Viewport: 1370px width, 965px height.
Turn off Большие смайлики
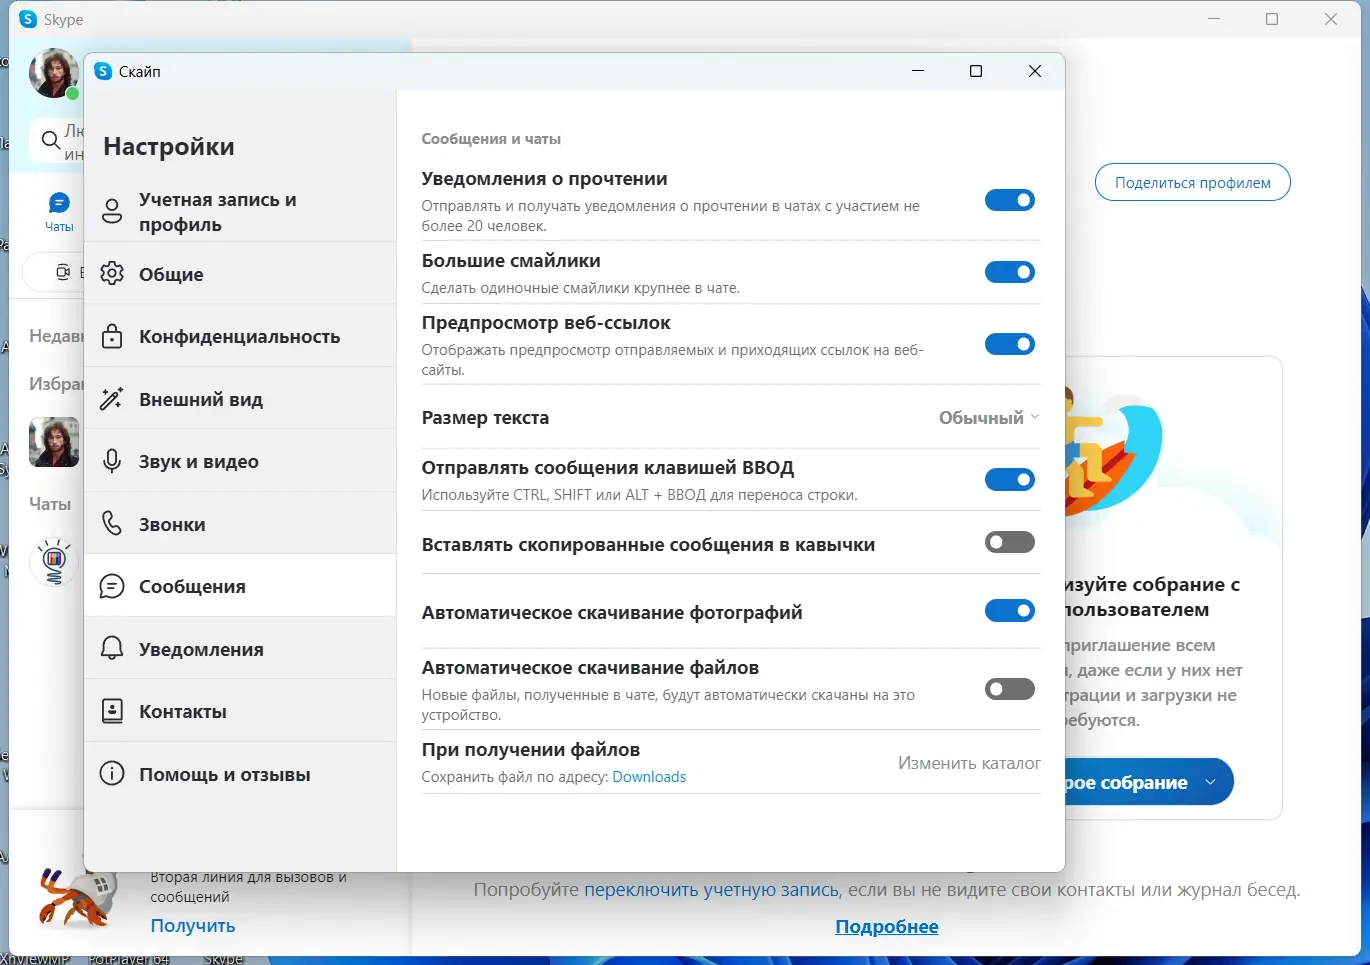[1009, 272]
